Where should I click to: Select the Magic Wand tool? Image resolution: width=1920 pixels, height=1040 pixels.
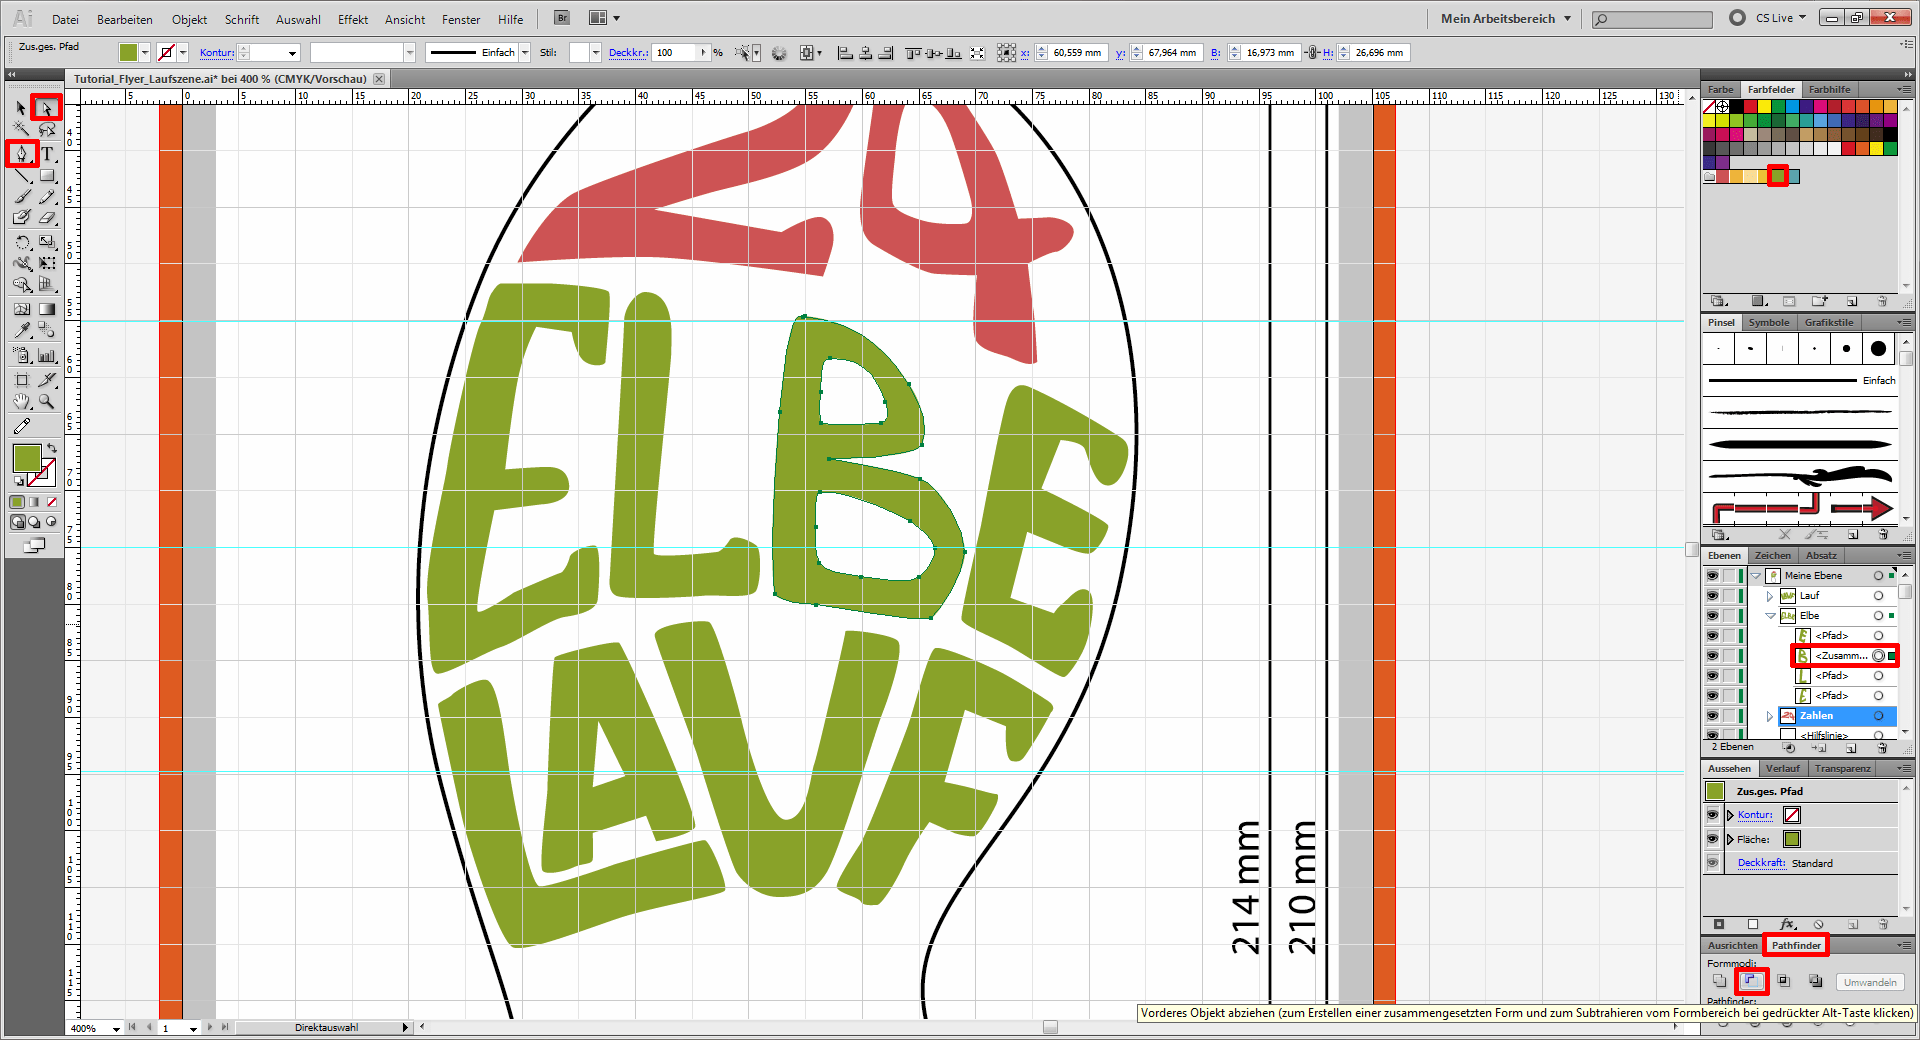(x=21, y=129)
